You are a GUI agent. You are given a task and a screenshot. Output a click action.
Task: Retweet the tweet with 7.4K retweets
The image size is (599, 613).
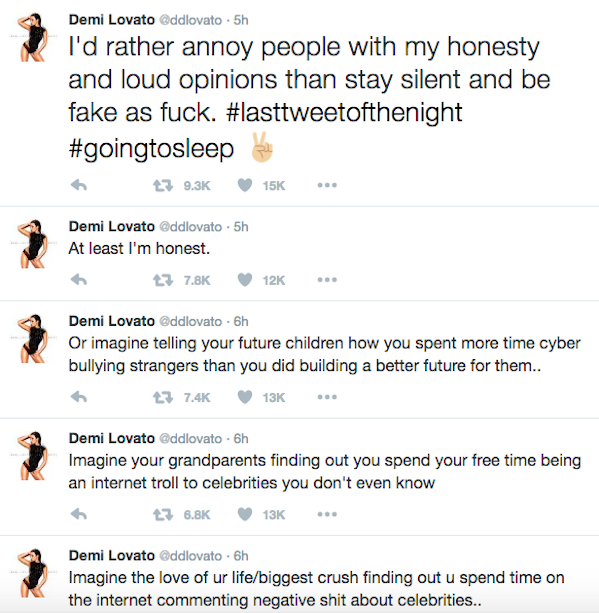pyautogui.click(x=163, y=398)
